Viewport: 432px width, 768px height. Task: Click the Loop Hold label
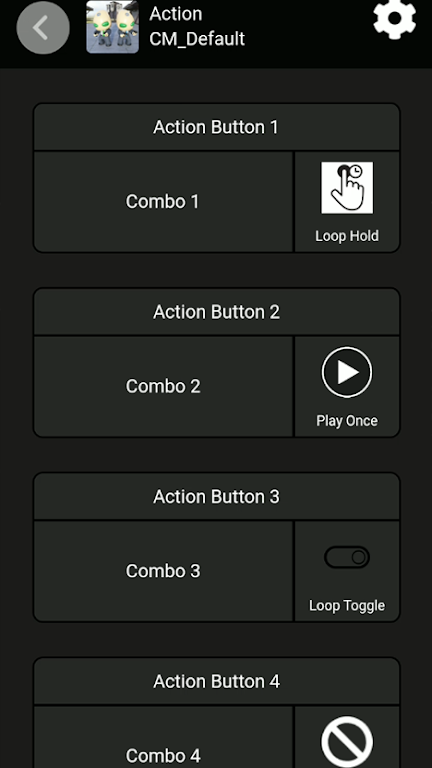(347, 236)
